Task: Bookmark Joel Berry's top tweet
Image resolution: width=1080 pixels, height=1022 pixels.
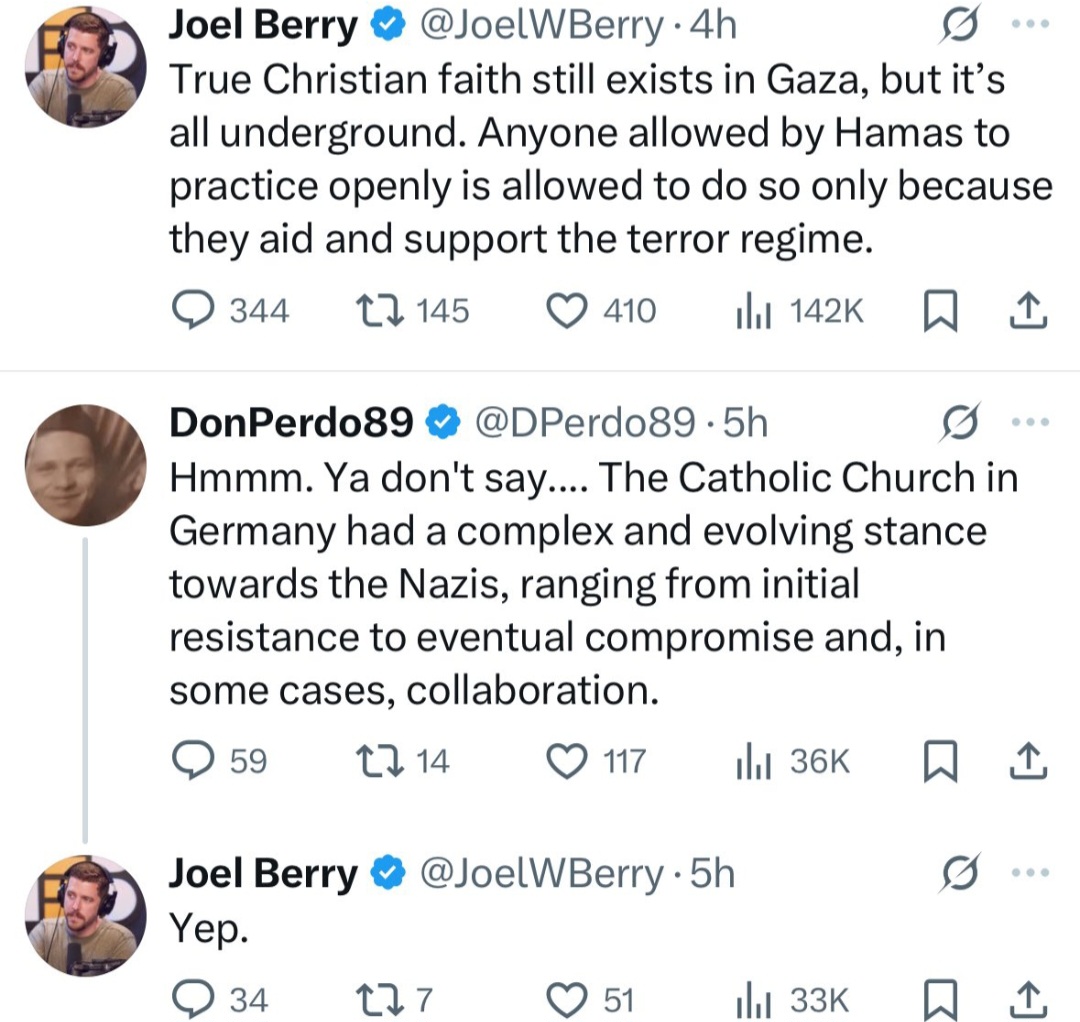Action: tap(940, 311)
